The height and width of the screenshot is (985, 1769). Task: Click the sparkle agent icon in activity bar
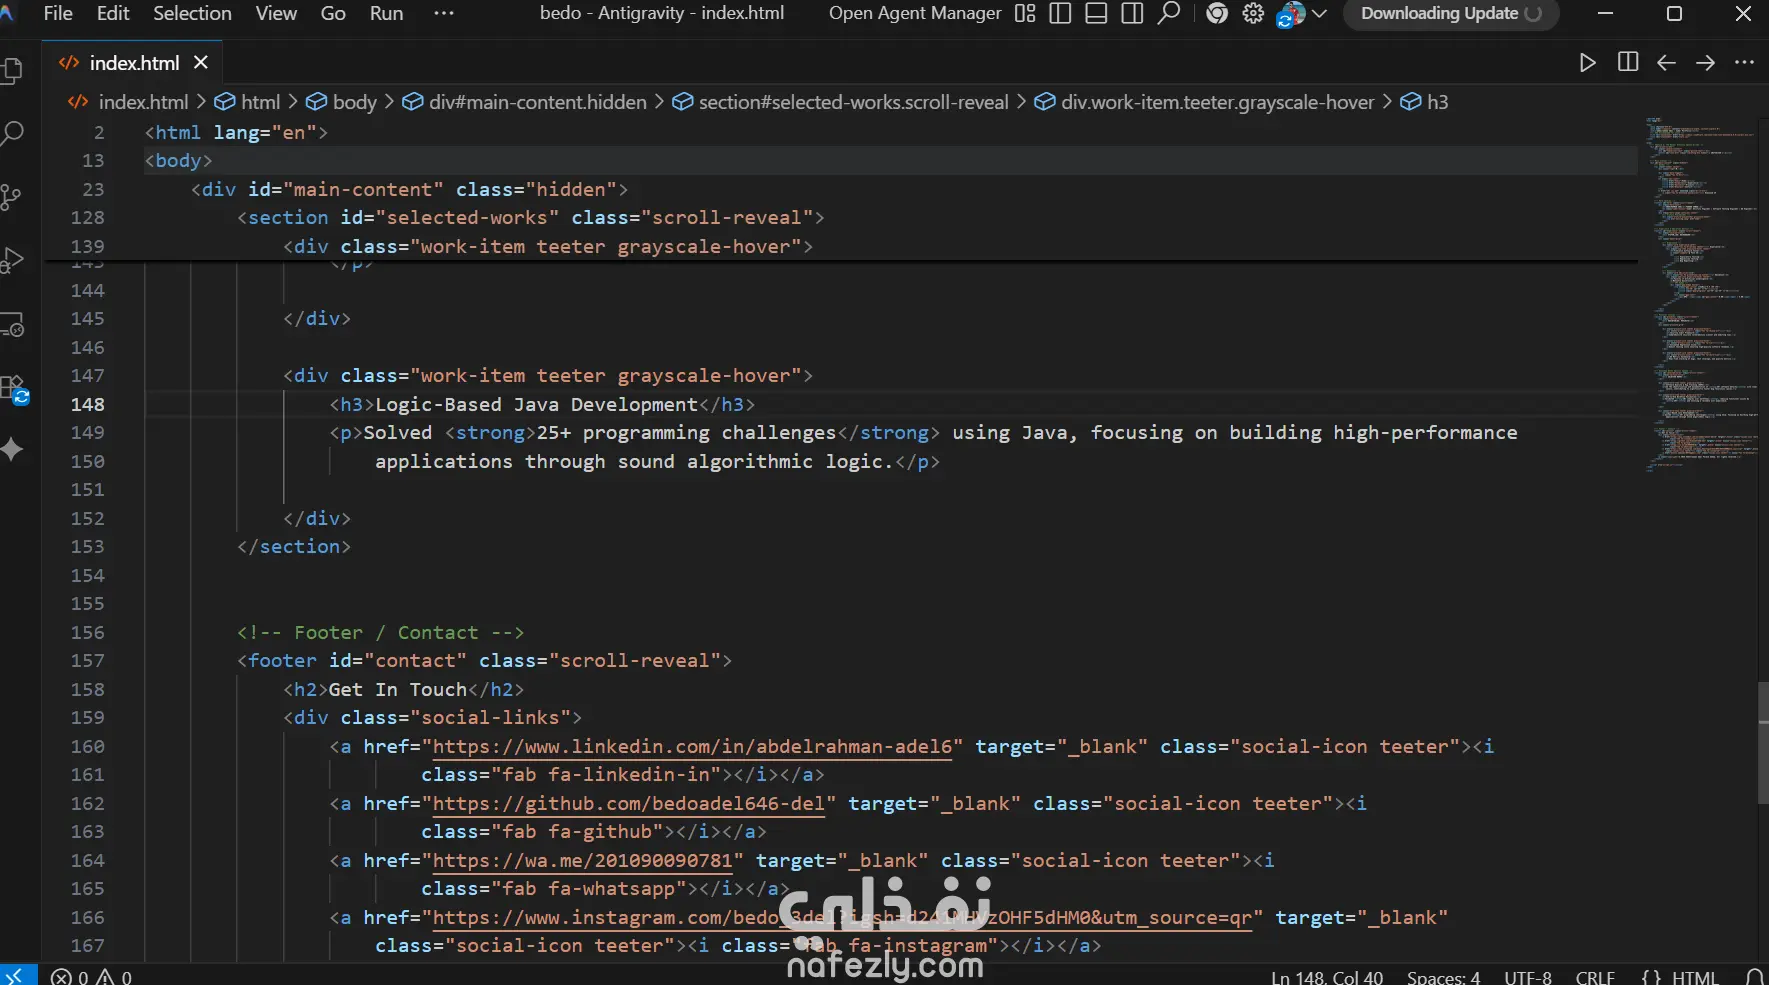pyautogui.click(x=12, y=450)
